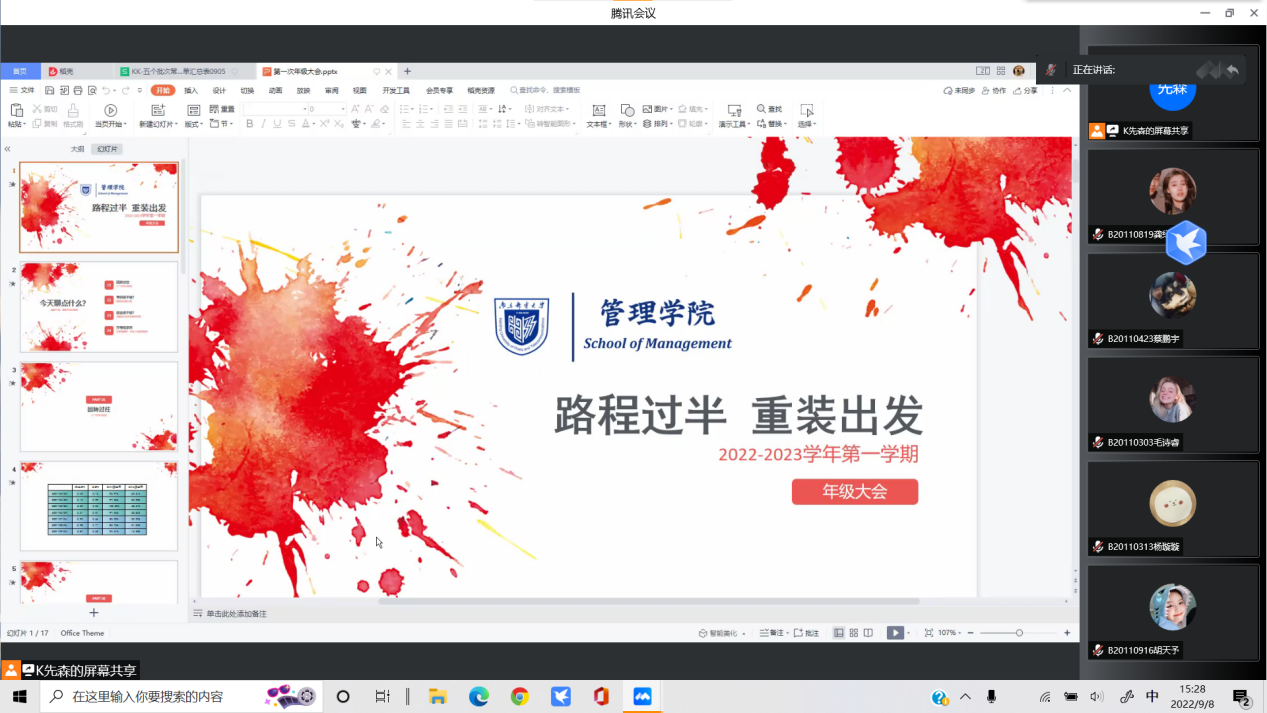
Task: Switch to the Design (设计) ribbon tab
Action: pyautogui.click(x=219, y=90)
